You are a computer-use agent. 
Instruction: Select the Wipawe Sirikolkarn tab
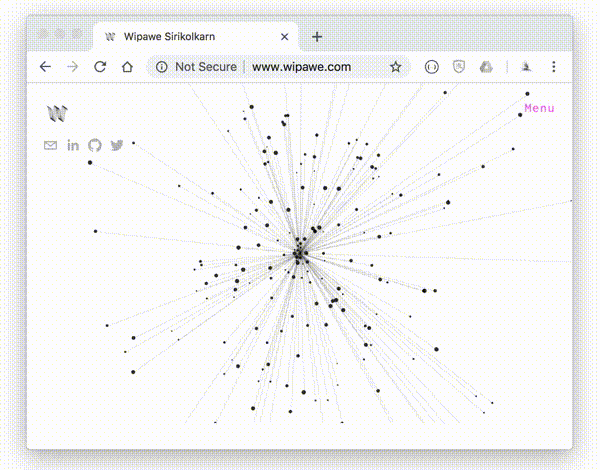pos(195,37)
